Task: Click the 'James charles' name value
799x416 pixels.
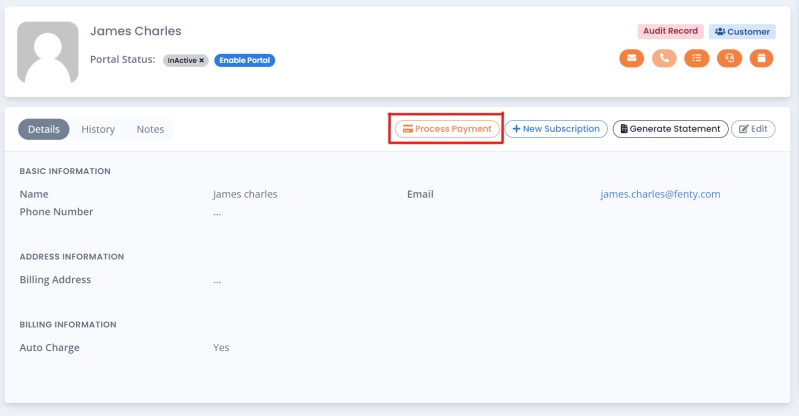Action: [245, 194]
